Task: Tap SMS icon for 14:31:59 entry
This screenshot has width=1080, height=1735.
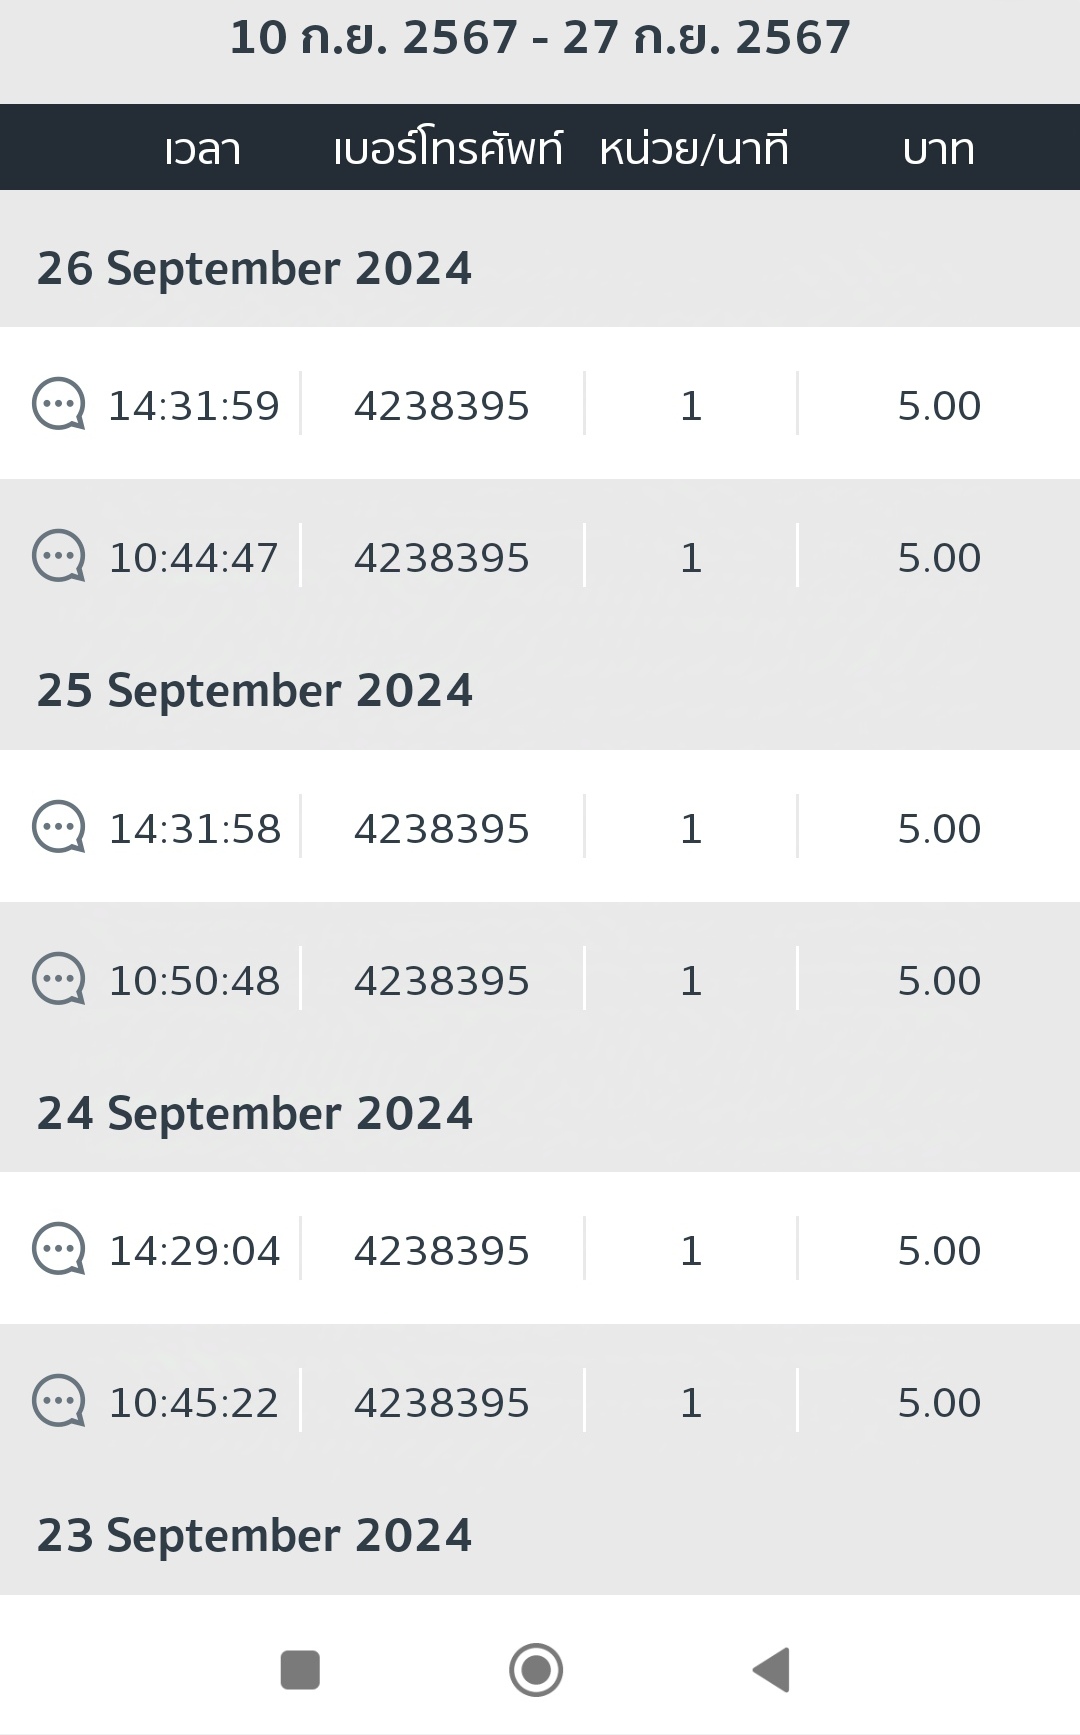Action: pos(59,404)
